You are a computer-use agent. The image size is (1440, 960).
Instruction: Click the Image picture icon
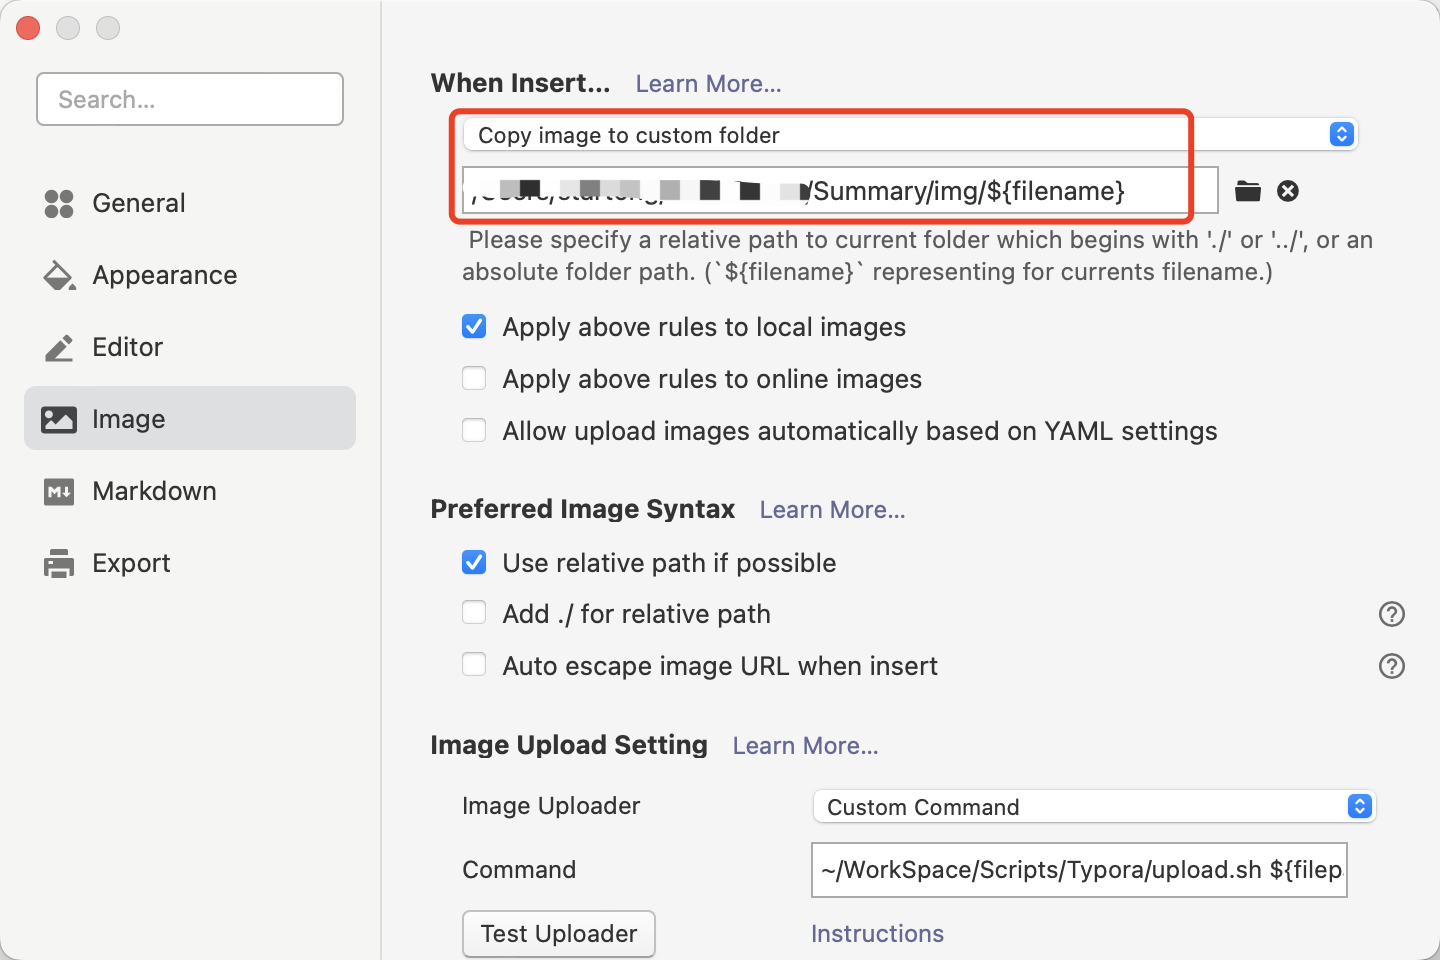pos(59,419)
